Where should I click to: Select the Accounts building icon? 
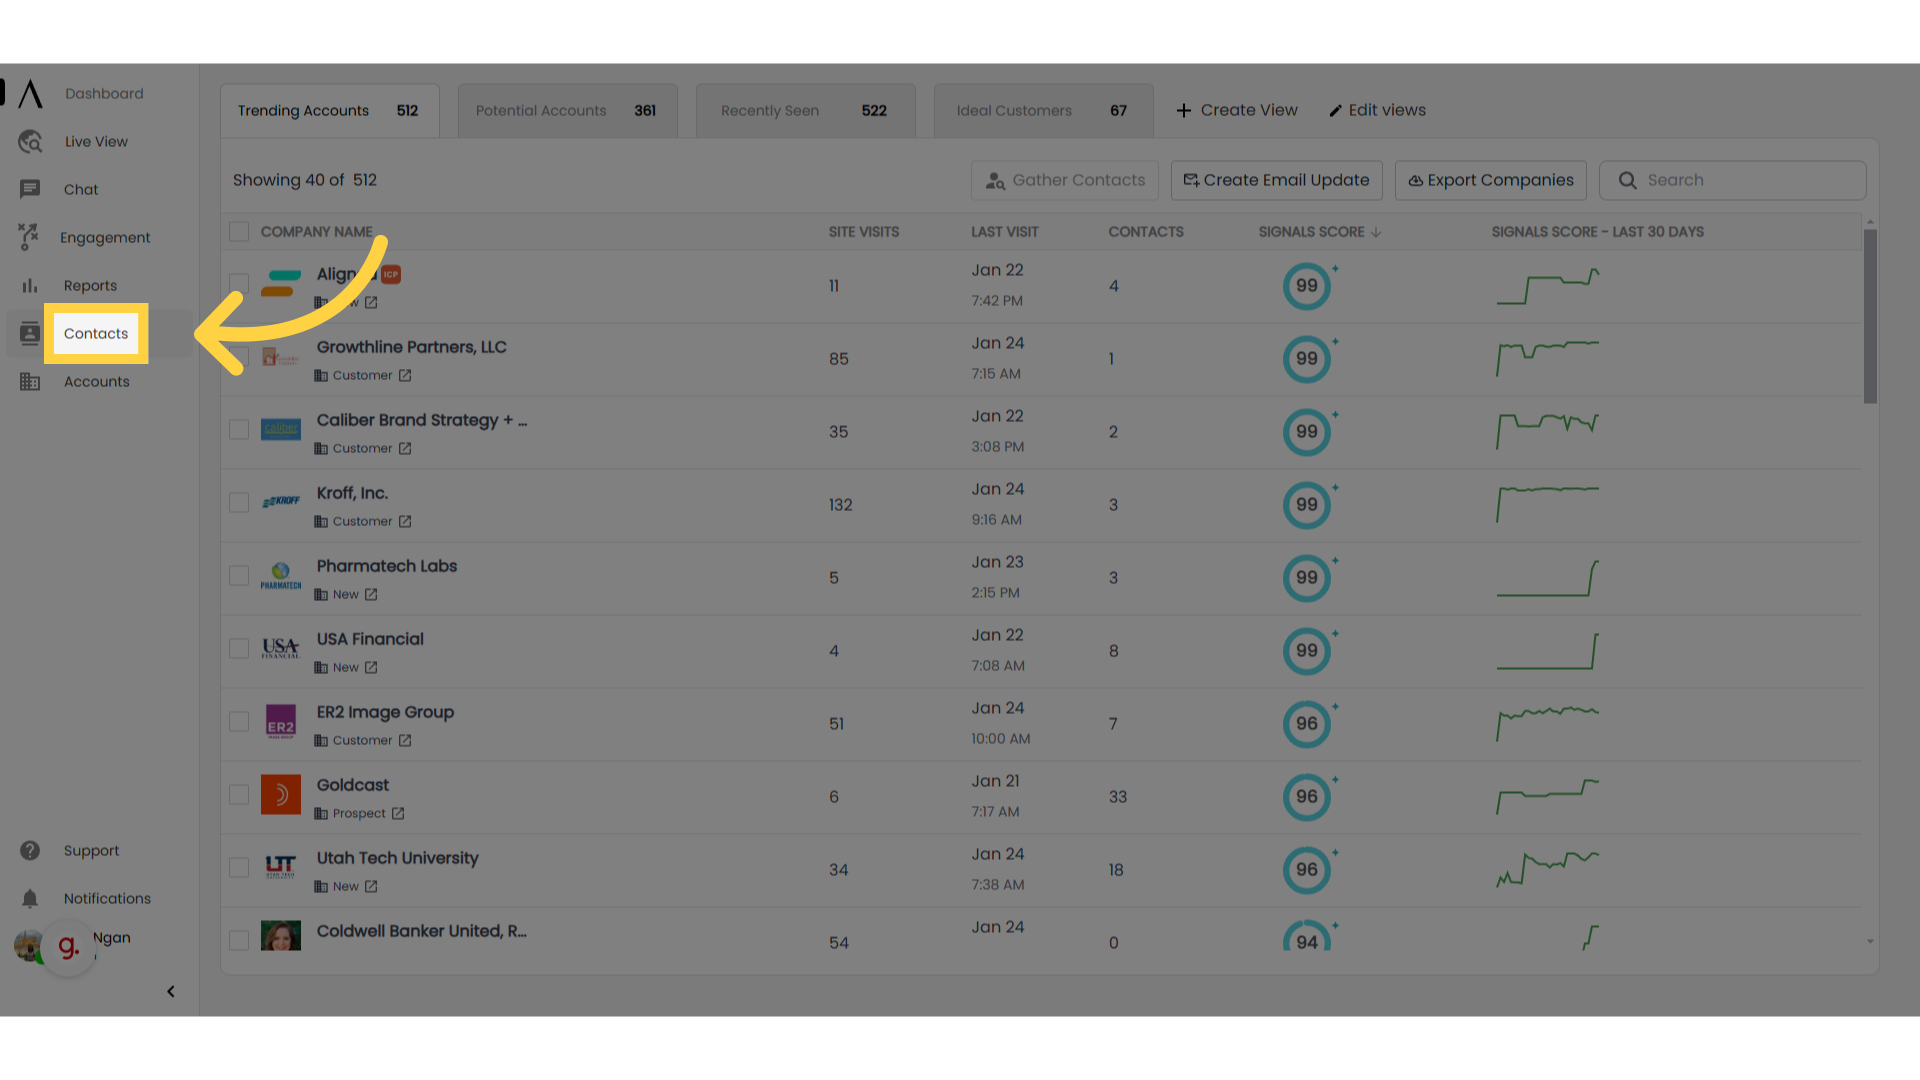click(x=29, y=381)
